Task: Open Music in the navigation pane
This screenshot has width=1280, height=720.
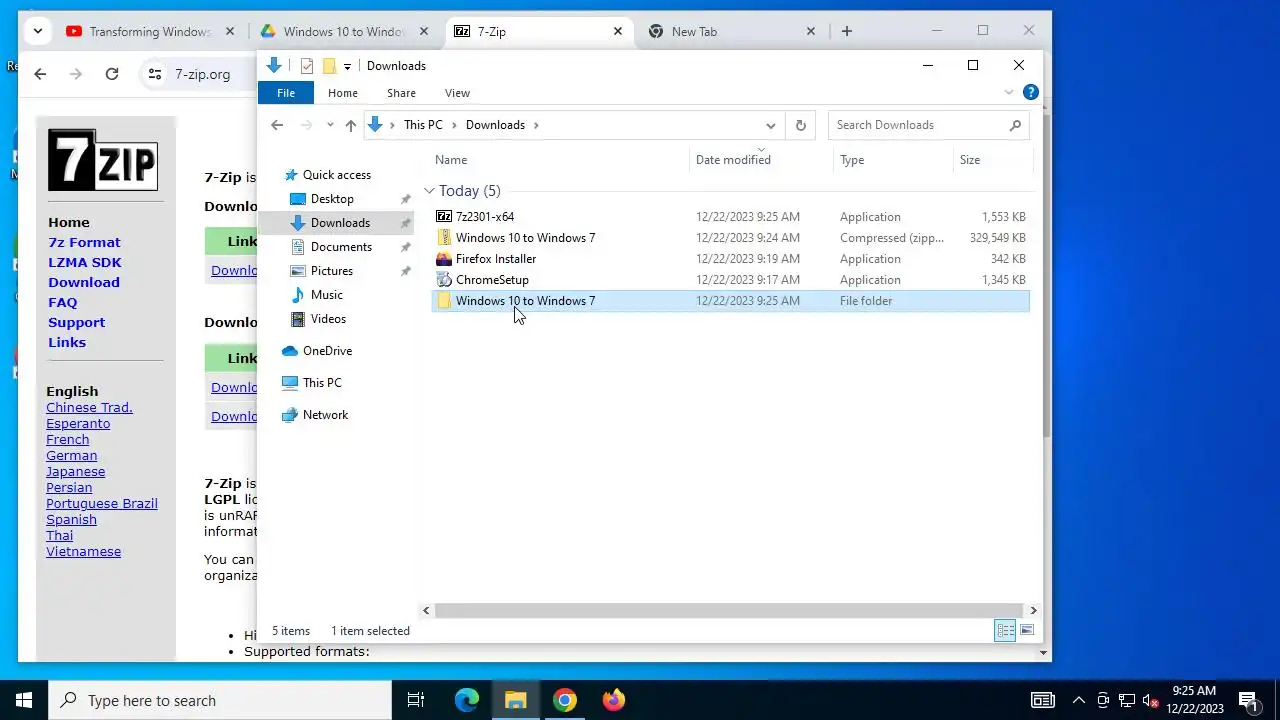Action: tap(326, 295)
